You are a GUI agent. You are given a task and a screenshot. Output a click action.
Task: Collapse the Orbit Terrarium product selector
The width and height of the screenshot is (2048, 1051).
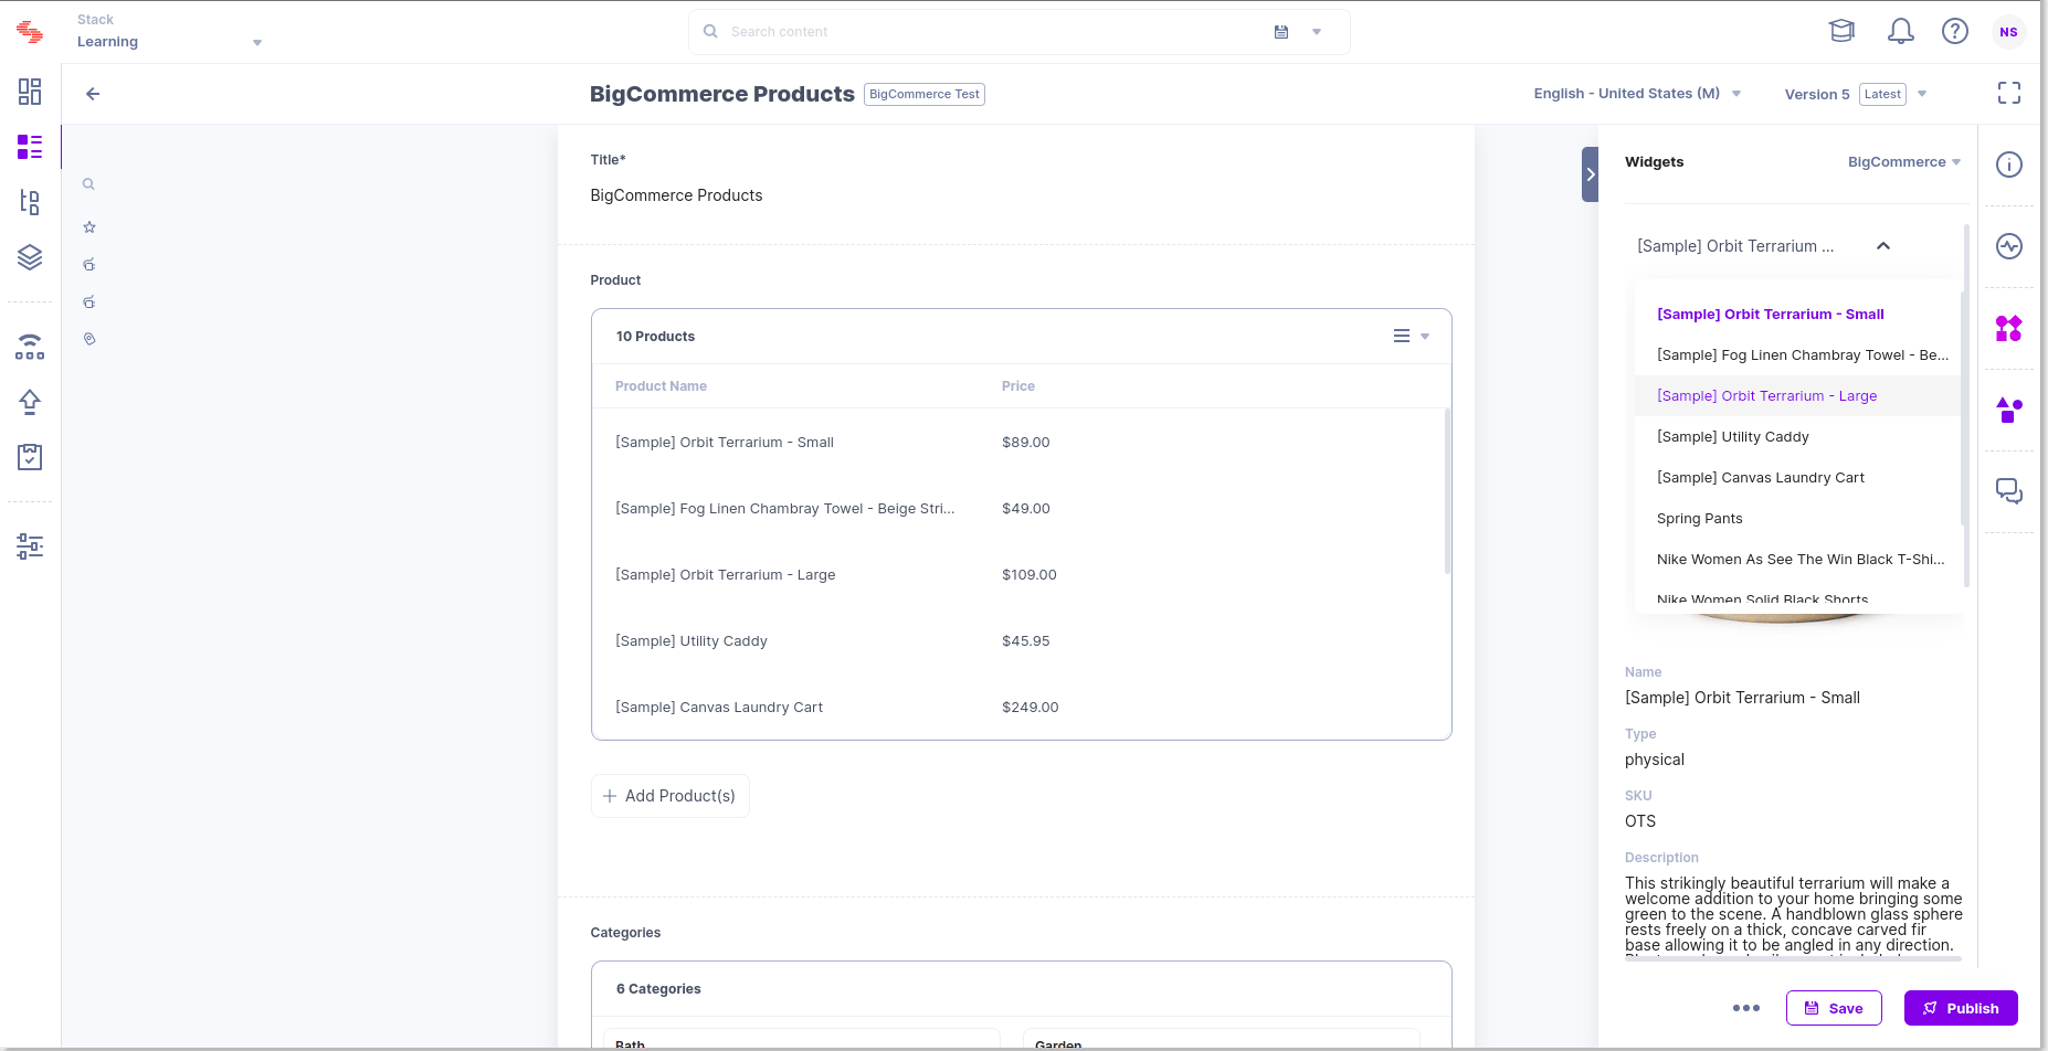pyautogui.click(x=1883, y=246)
